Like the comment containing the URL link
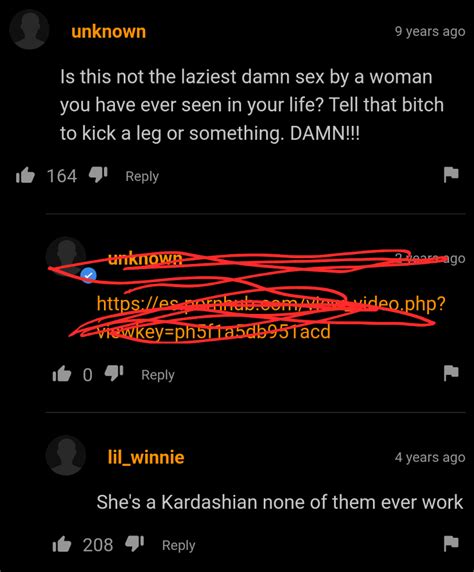Image resolution: width=474 pixels, height=572 pixels. point(61,374)
